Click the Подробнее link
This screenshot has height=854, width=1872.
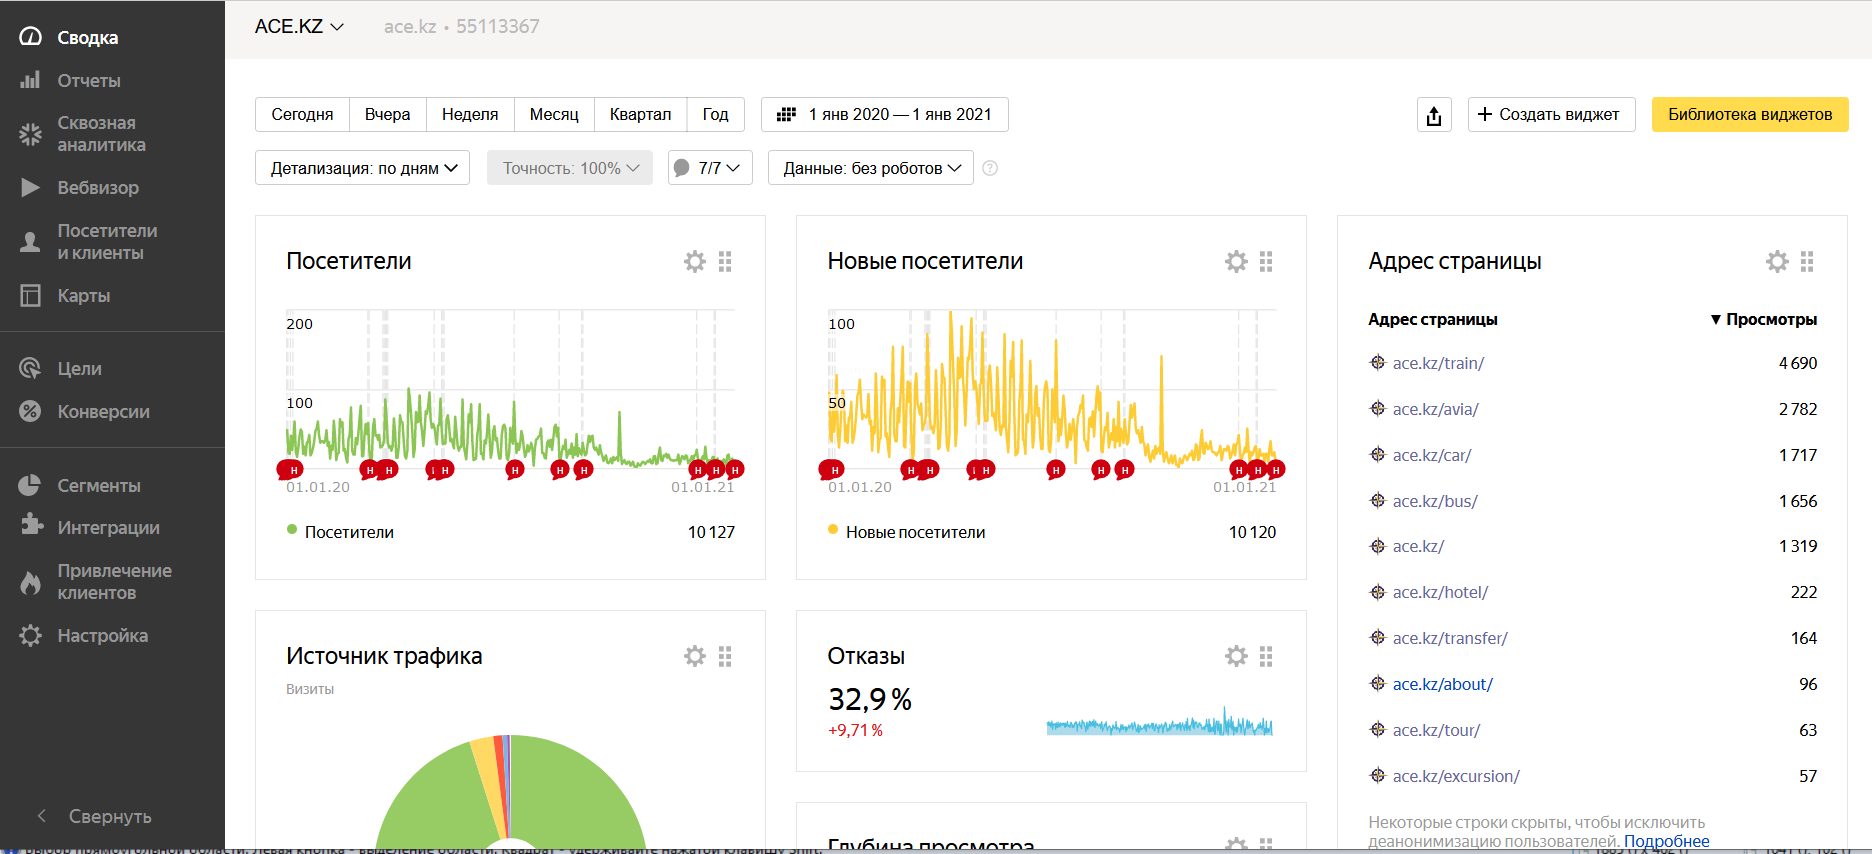tap(1666, 841)
